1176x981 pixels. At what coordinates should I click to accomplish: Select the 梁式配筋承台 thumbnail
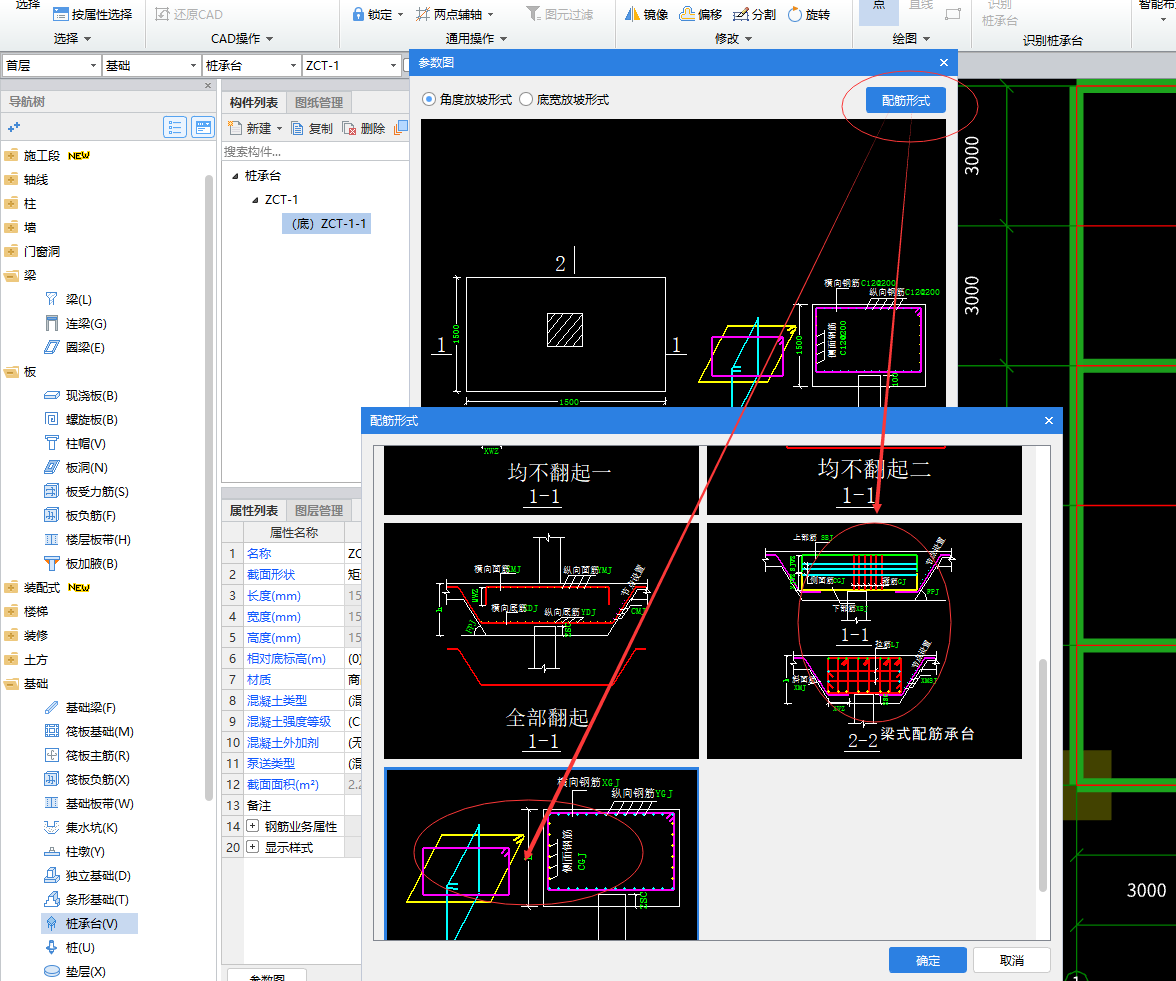[x=864, y=640]
